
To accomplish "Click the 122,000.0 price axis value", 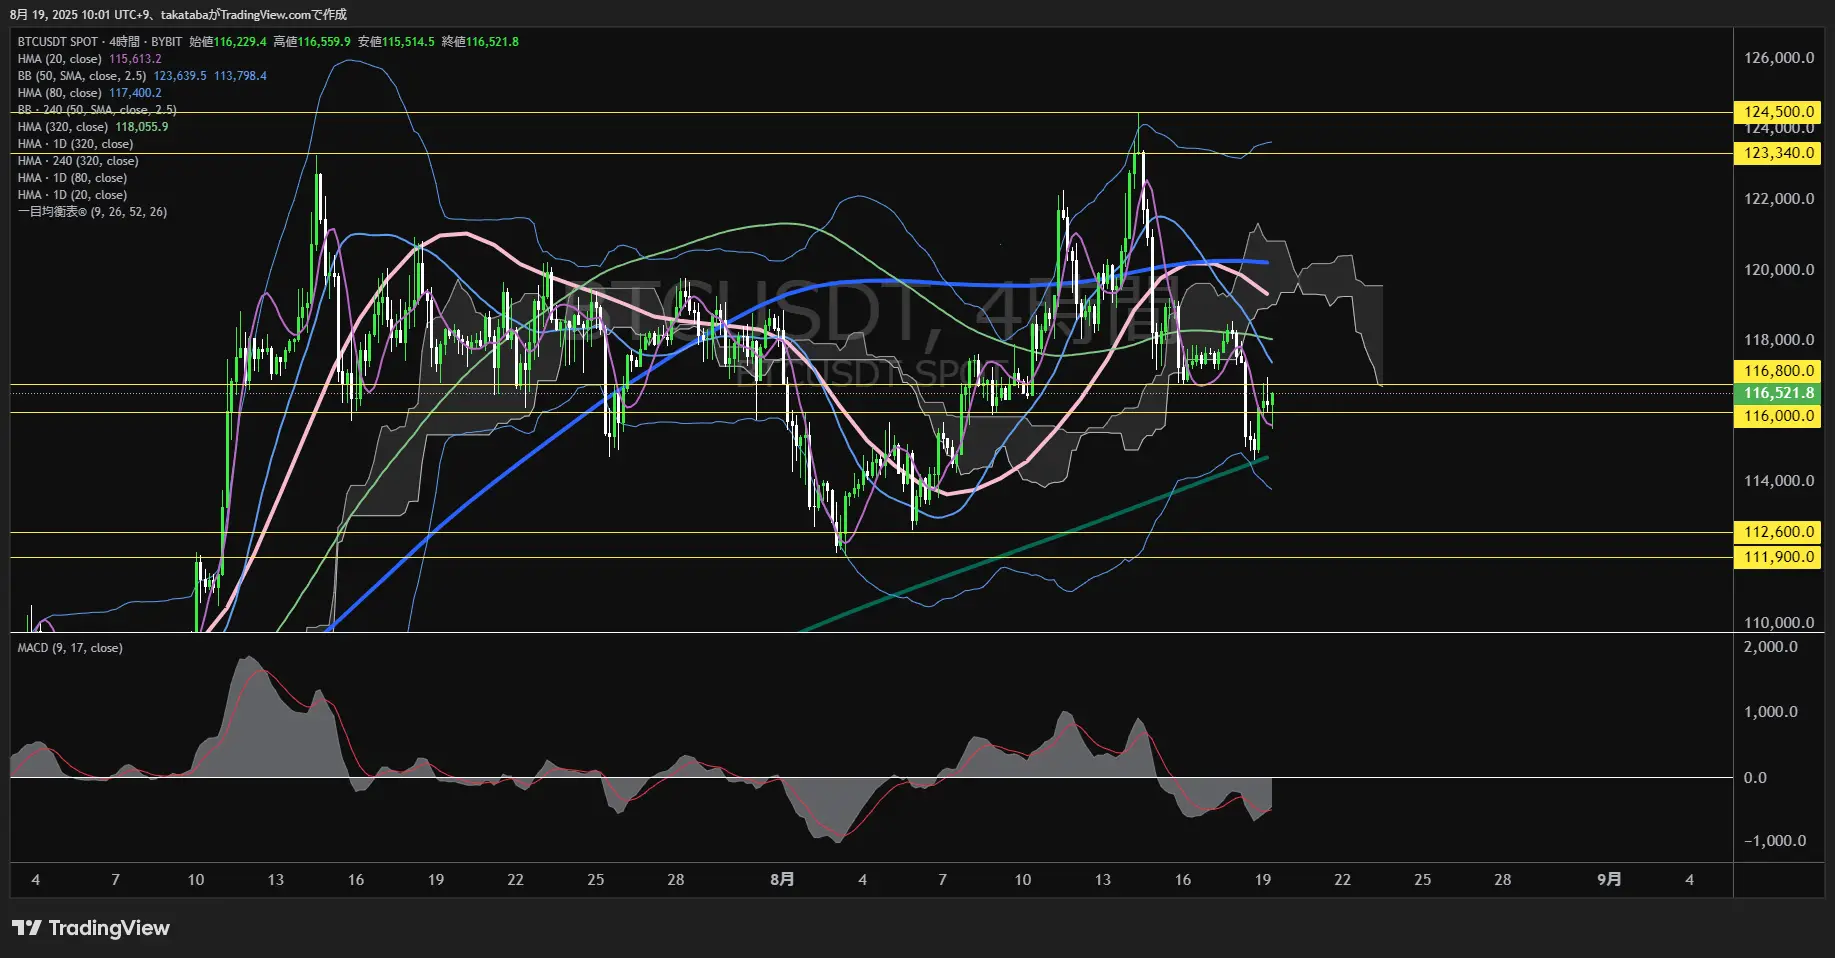I will coord(1779,199).
